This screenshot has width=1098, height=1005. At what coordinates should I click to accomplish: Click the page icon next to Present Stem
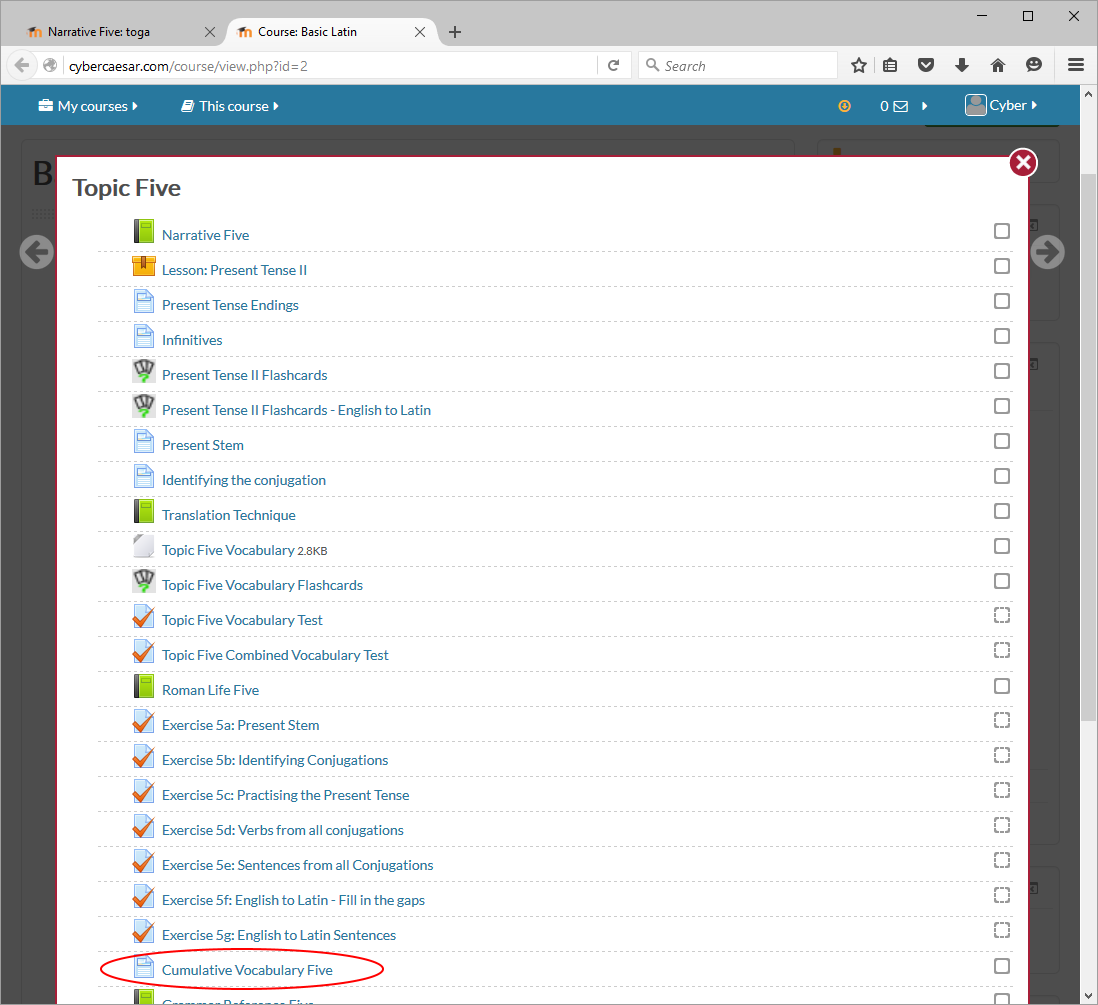point(144,441)
